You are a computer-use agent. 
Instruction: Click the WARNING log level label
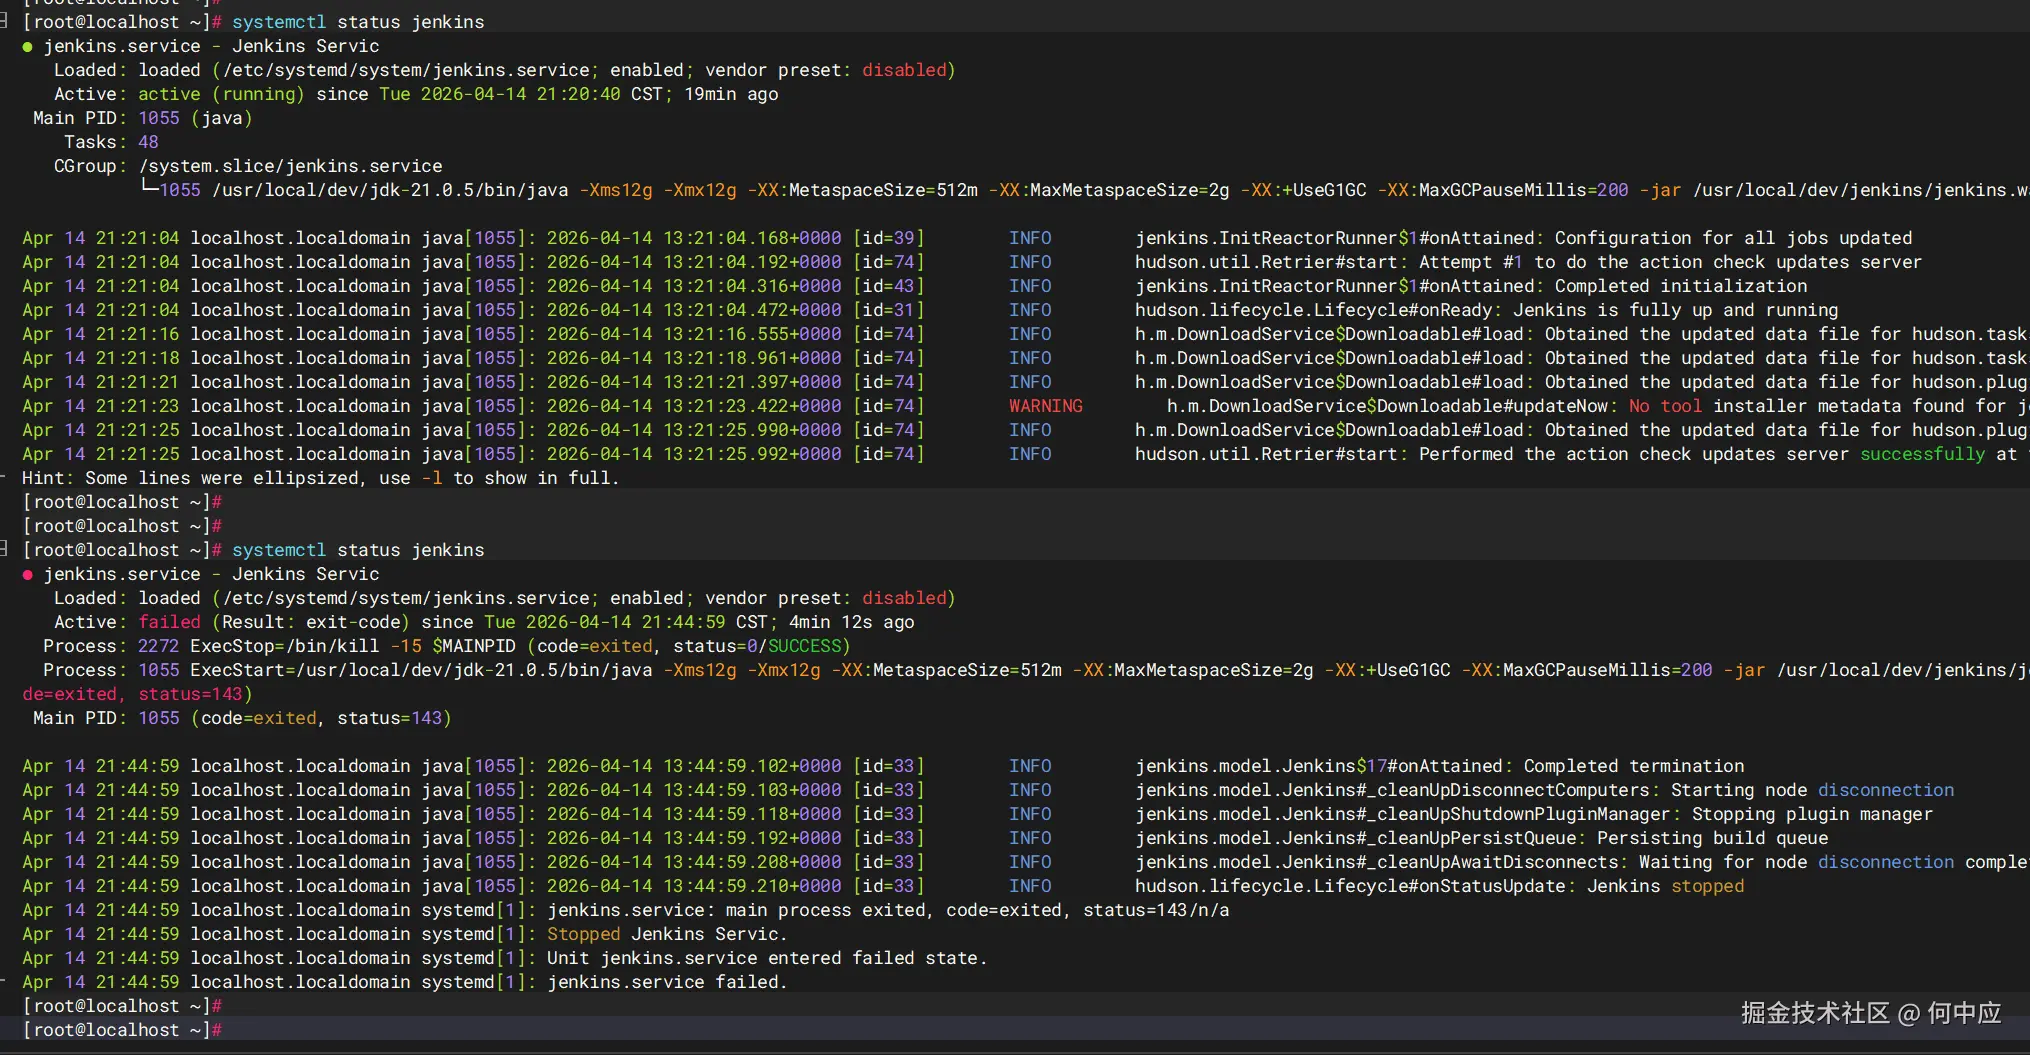(x=1045, y=406)
